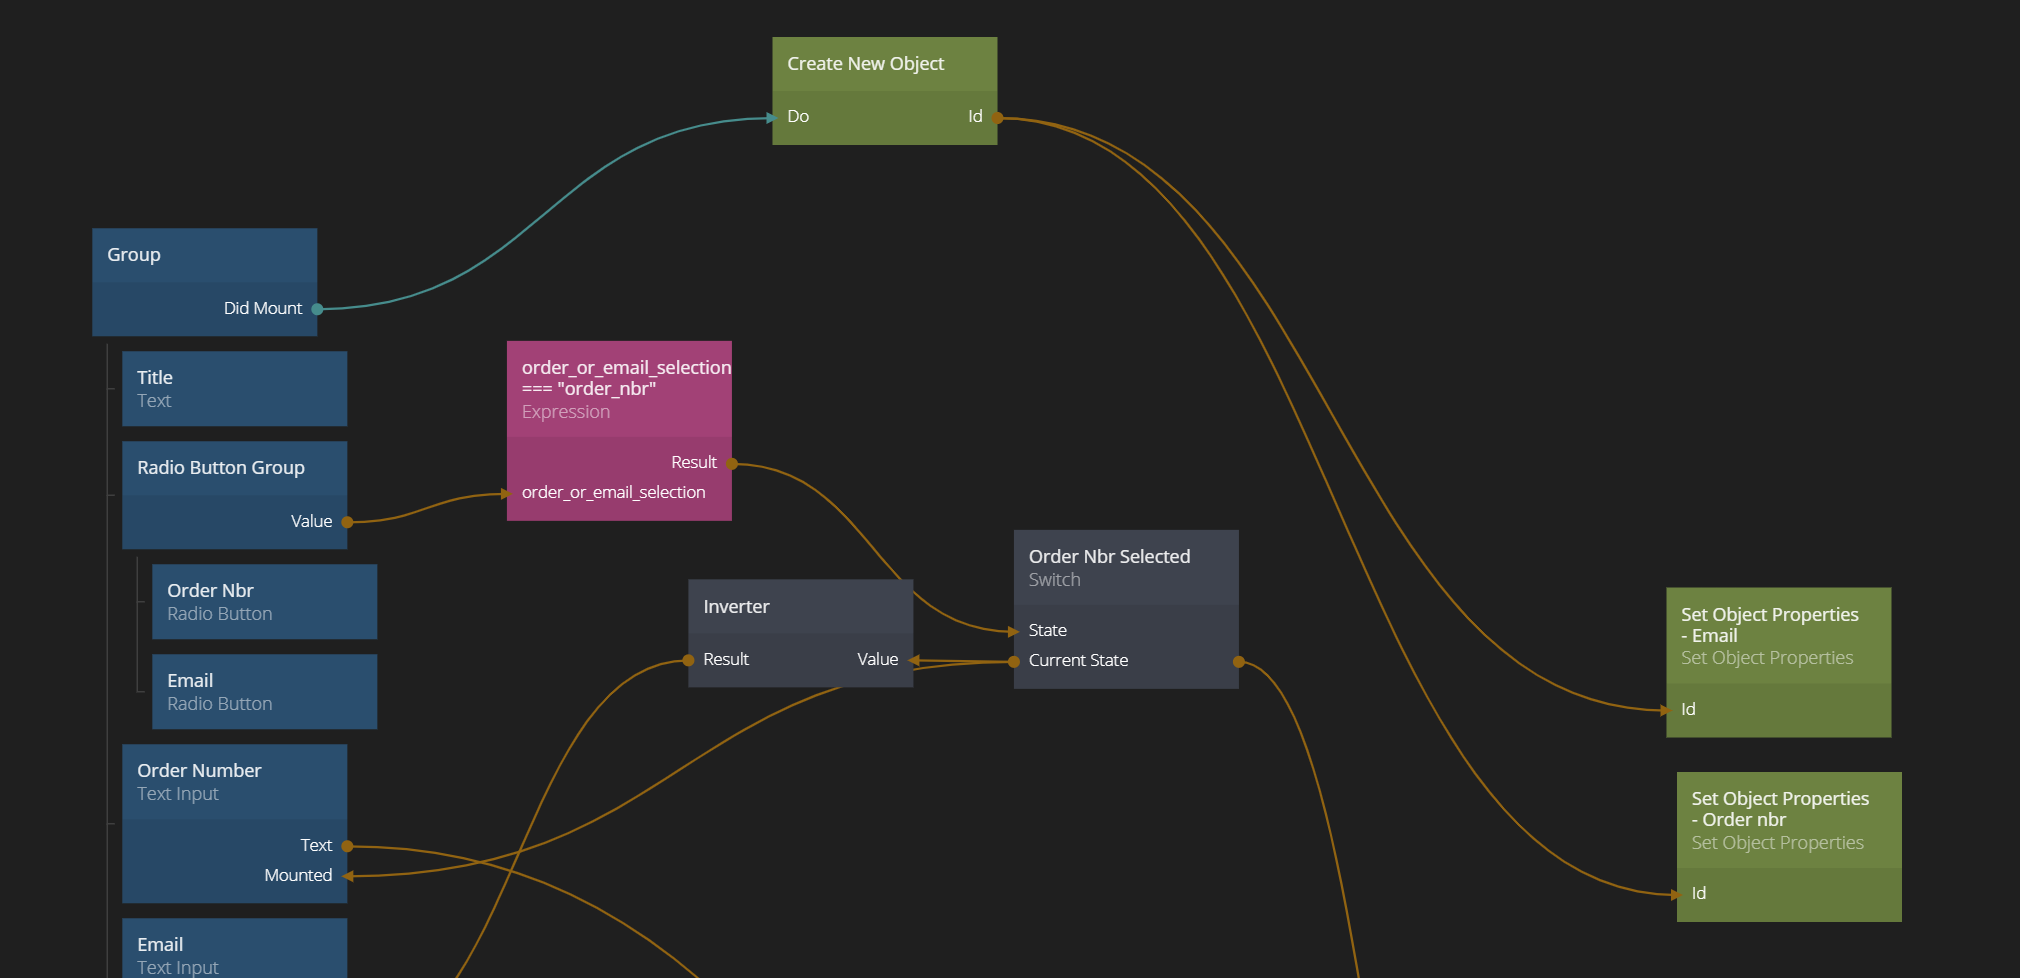Select the Email radio button node
This screenshot has height=978, width=2020.
pyautogui.click(x=264, y=691)
